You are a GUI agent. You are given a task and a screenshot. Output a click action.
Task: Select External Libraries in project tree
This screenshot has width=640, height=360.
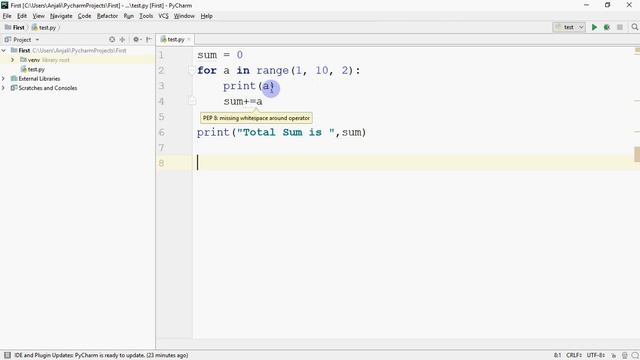(39, 79)
